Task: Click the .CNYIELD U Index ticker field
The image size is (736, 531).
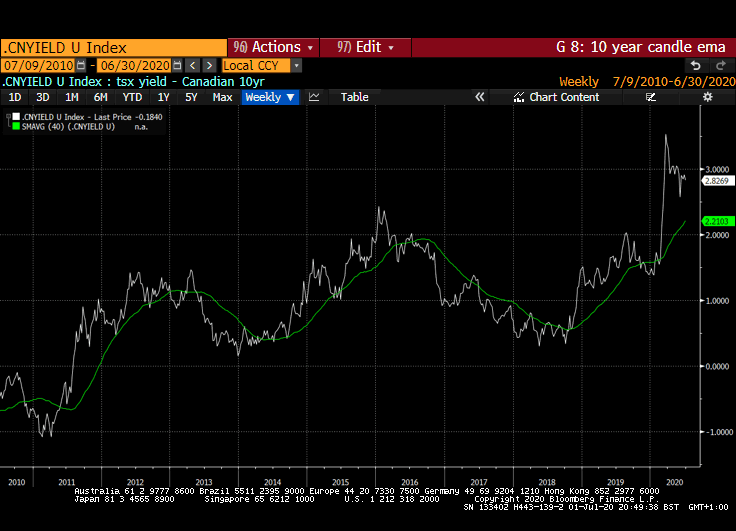Action: pyautogui.click(x=114, y=48)
